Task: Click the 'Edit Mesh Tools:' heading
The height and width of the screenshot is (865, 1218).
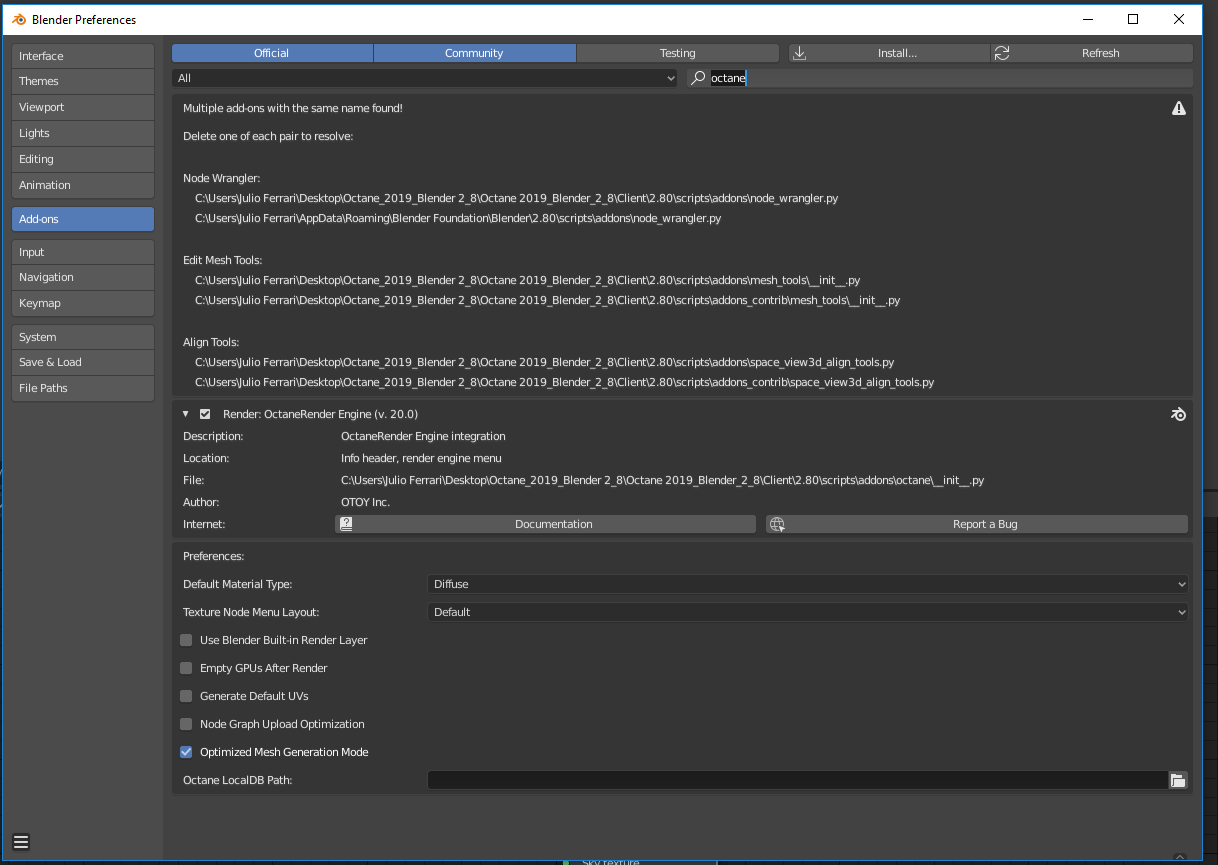Action: point(222,260)
